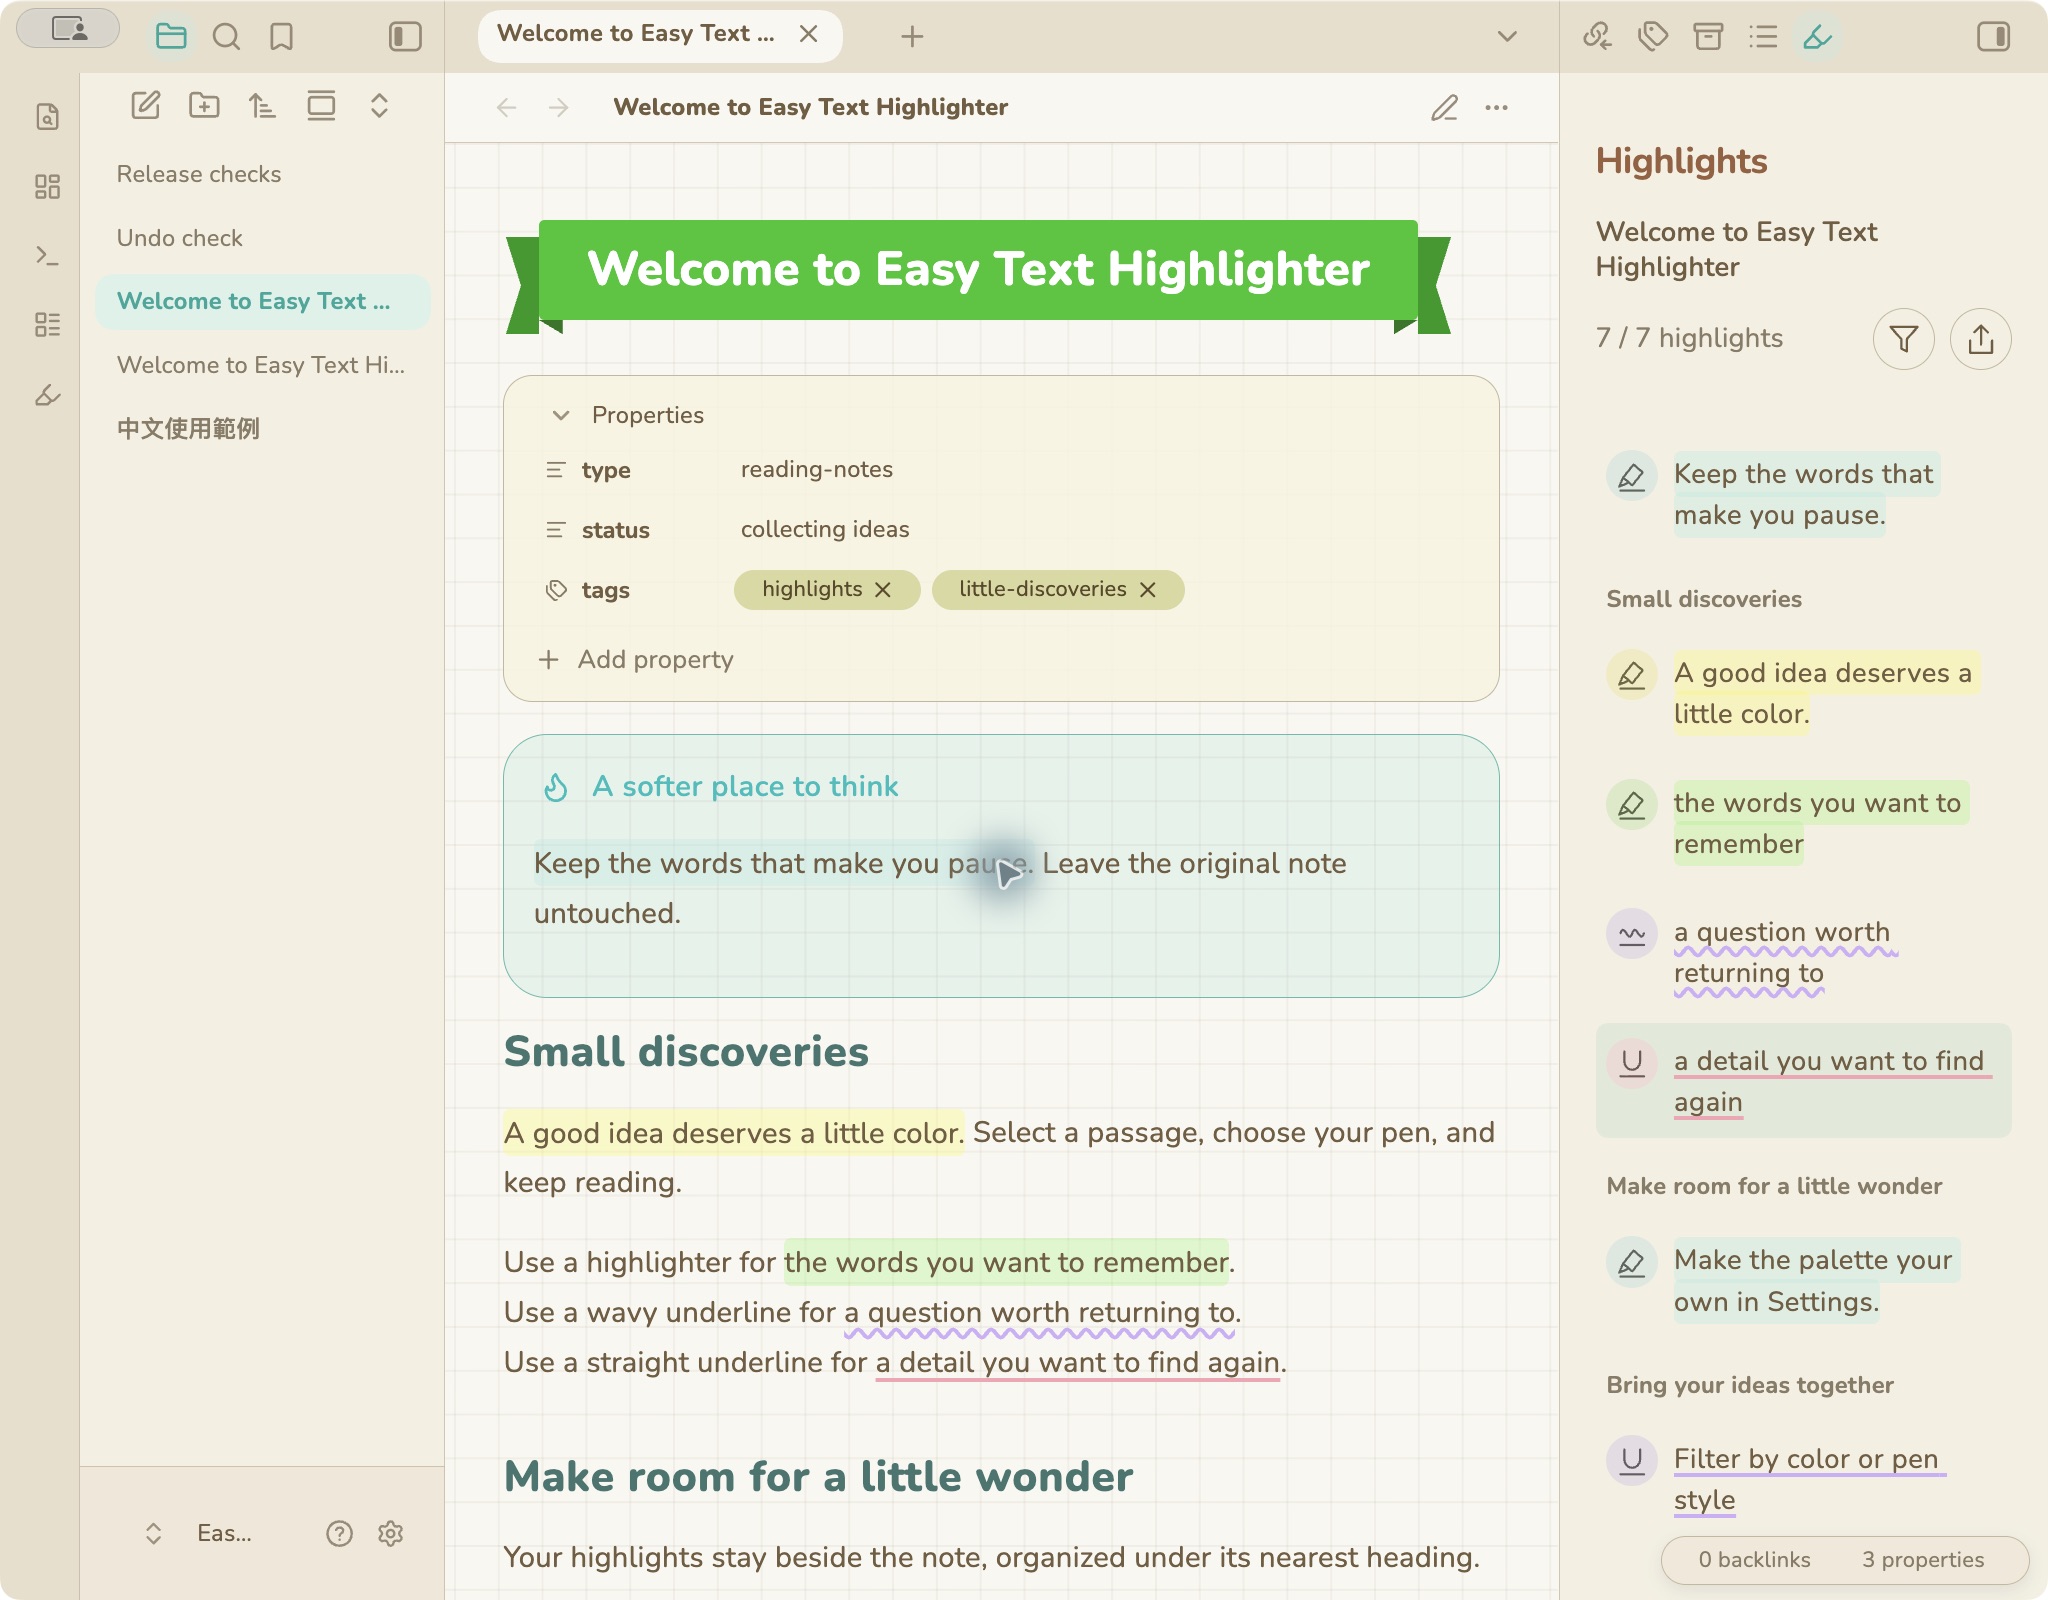Viewport: 2048px width, 1600px height.
Task: Open the tags pane tab icon
Action: tap(1653, 37)
